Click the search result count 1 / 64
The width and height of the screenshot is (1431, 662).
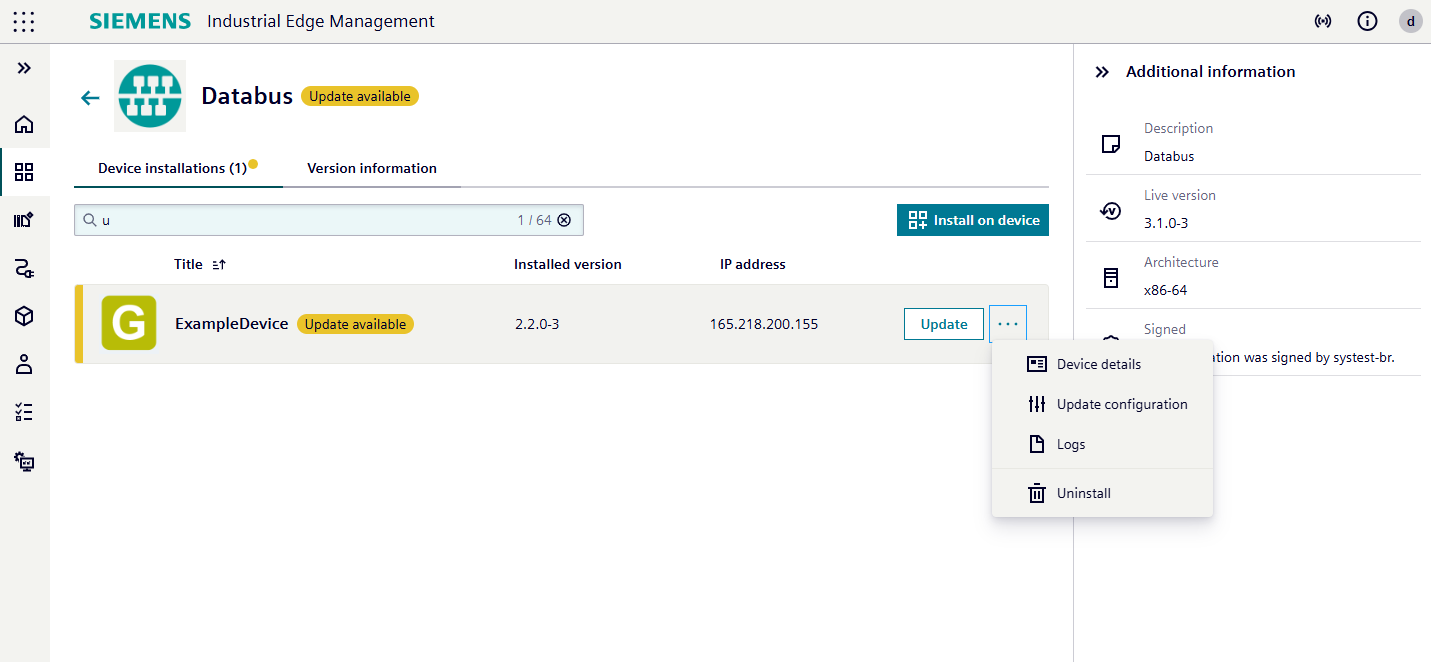click(534, 220)
